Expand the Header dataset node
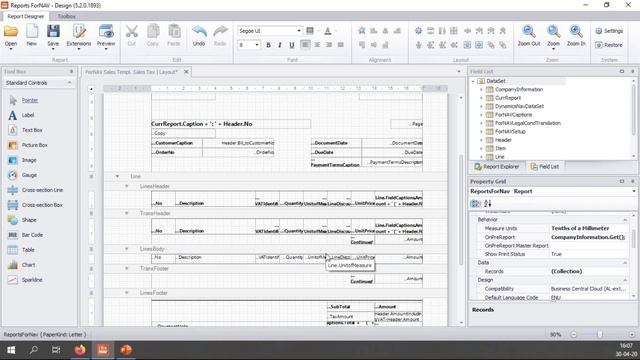 pyautogui.click(x=481, y=140)
